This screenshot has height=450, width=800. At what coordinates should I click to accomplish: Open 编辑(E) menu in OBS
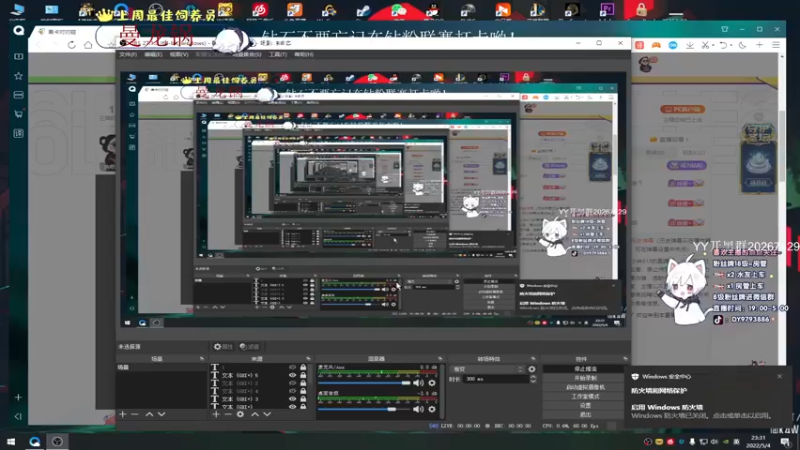(153, 54)
